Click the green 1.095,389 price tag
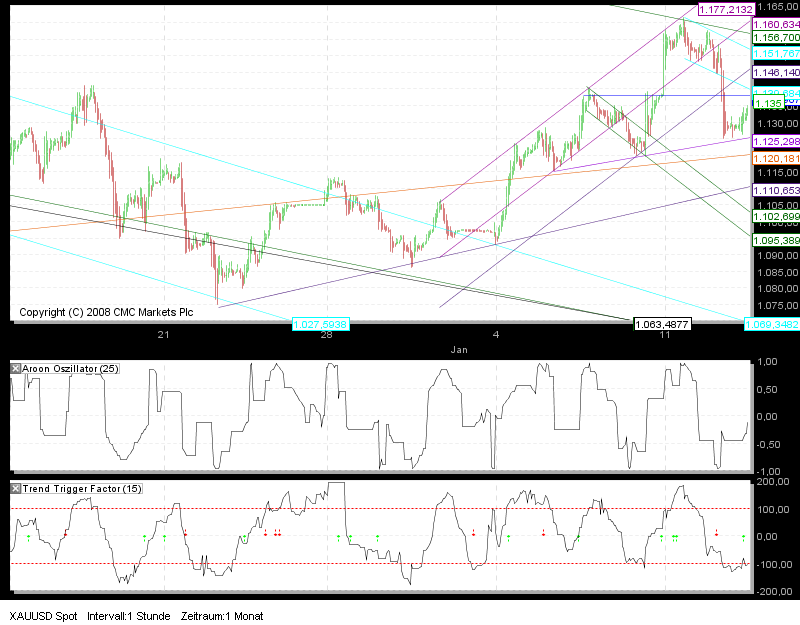This screenshot has height=625, width=800. [775, 241]
